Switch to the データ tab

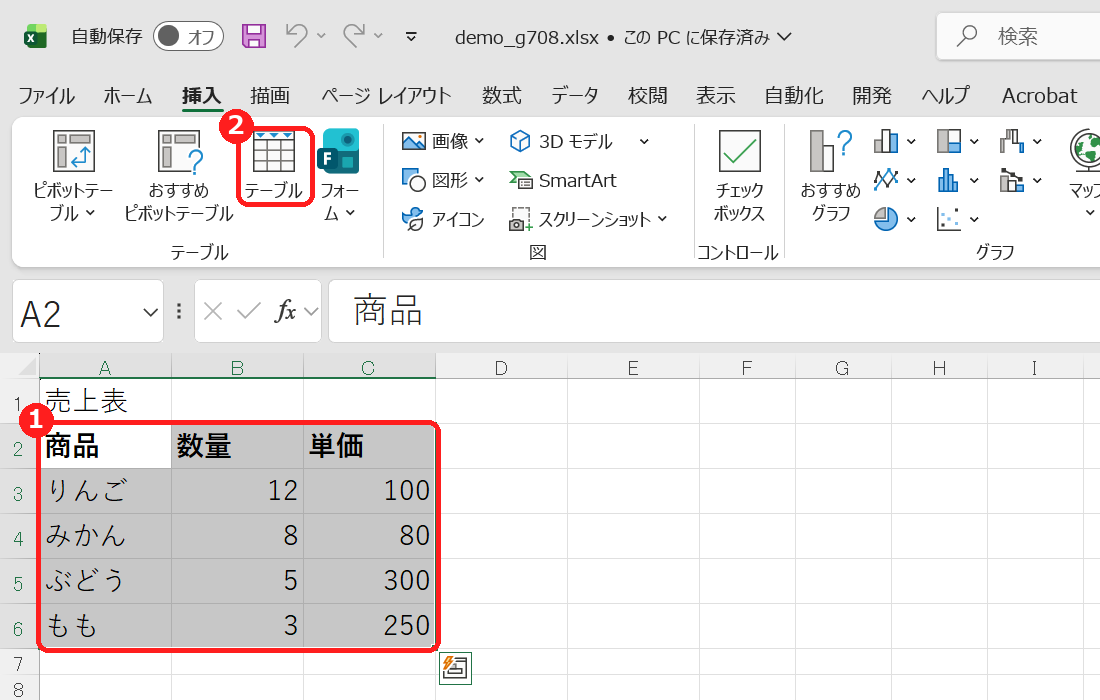[x=575, y=95]
